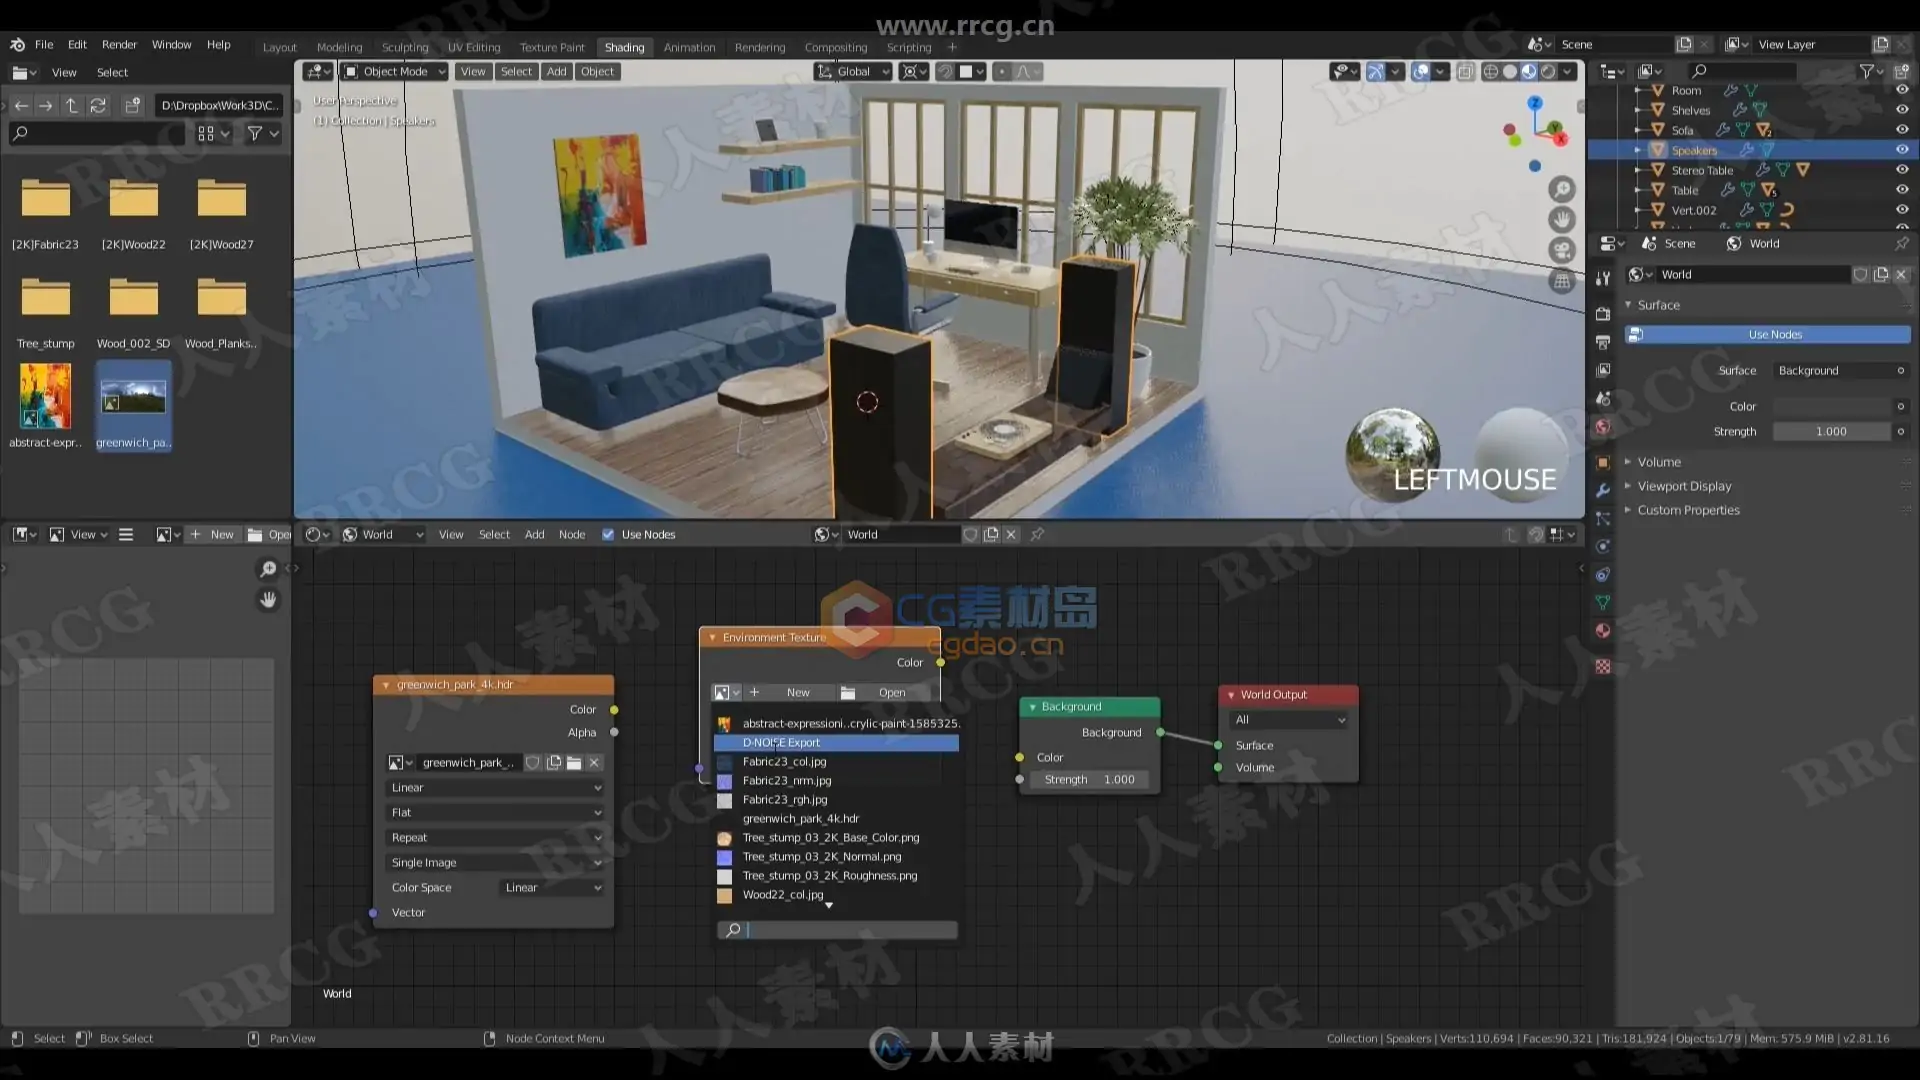The width and height of the screenshot is (1920, 1080).
Task: Click the World Color swatch field
Action: tap(1832, 407)
